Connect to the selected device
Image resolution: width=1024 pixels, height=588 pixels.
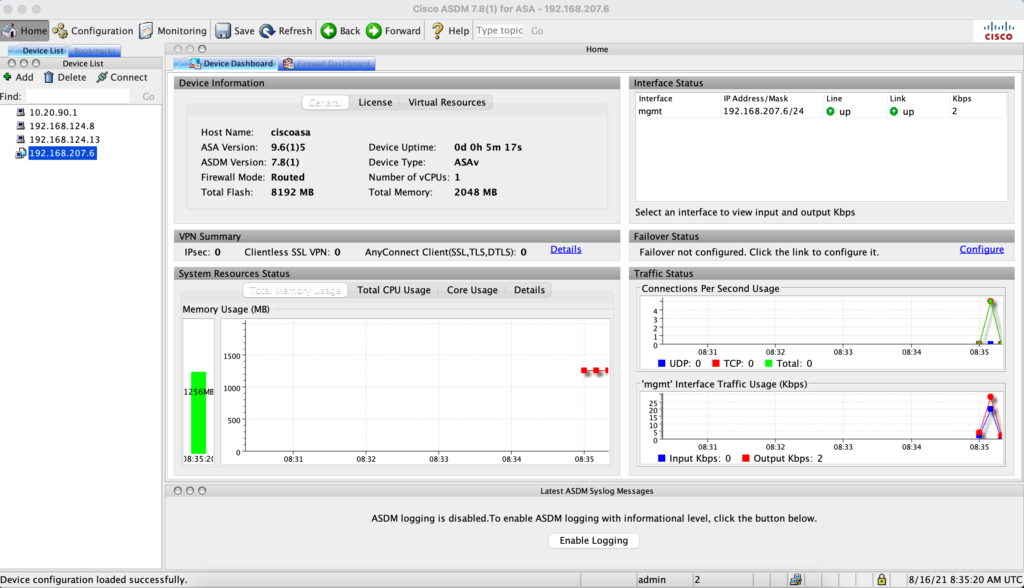(122, 77)
